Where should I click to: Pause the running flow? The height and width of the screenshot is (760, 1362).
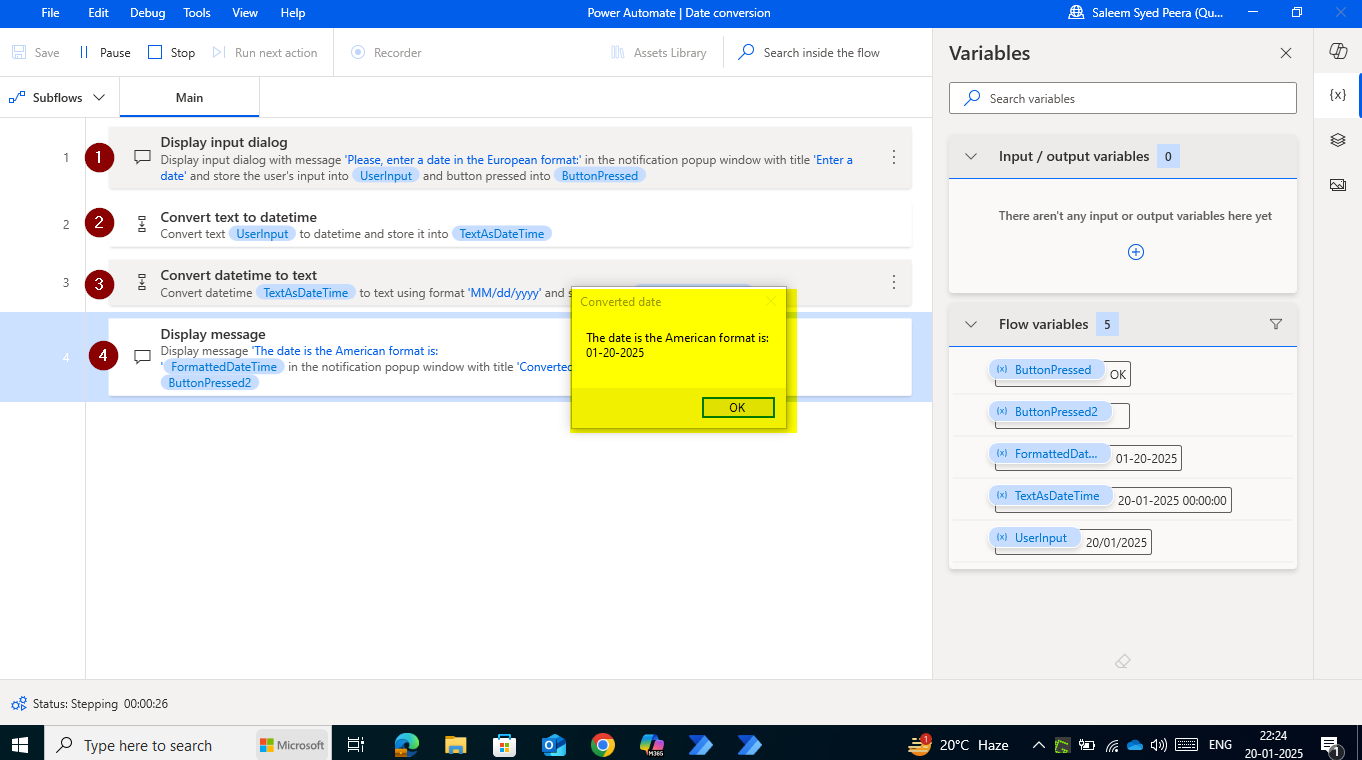coord(104,53)
